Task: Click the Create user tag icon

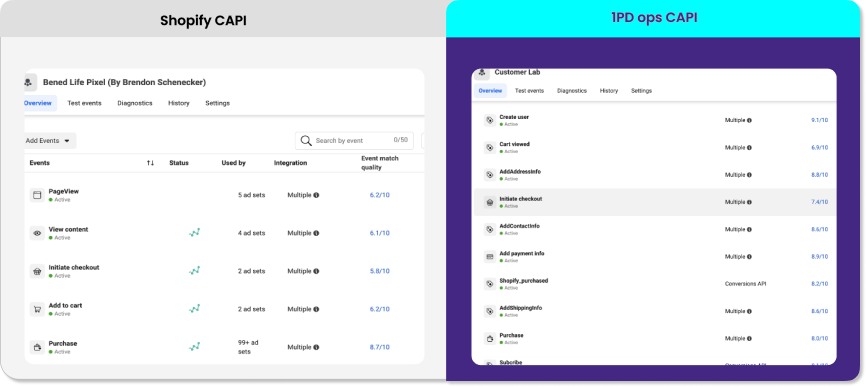Action: click(x=489, y=120)
